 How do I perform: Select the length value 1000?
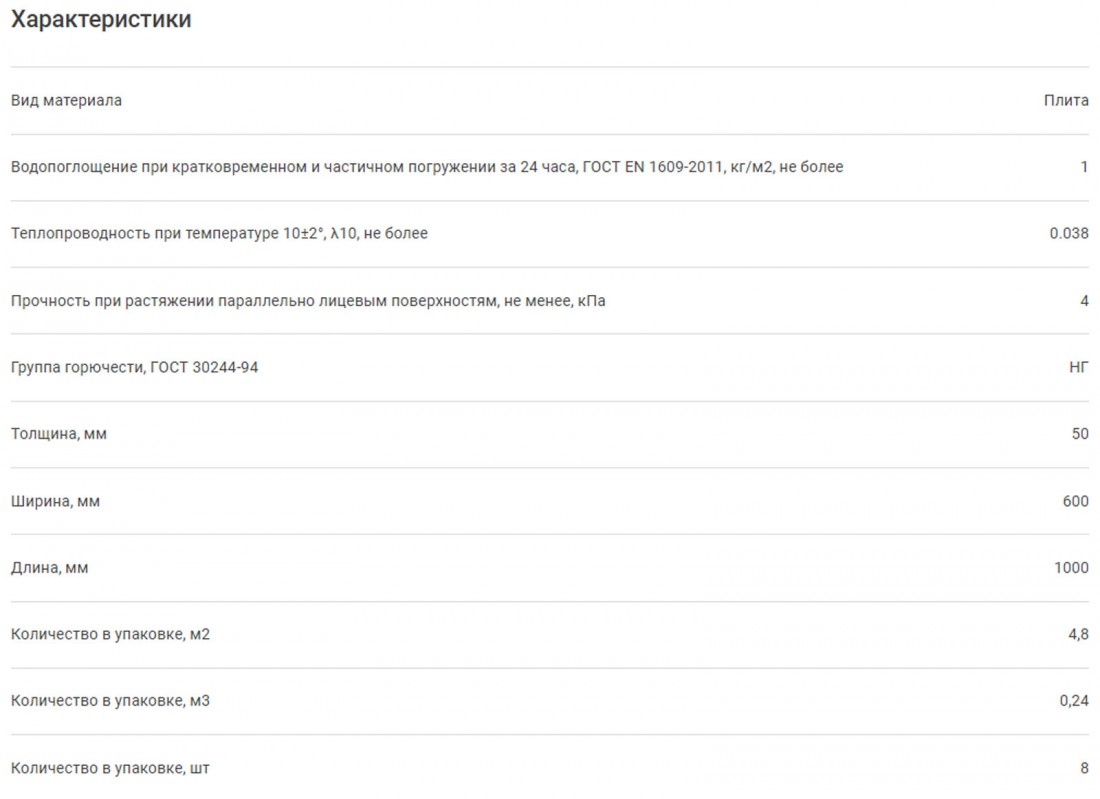tap(1071, 568)
